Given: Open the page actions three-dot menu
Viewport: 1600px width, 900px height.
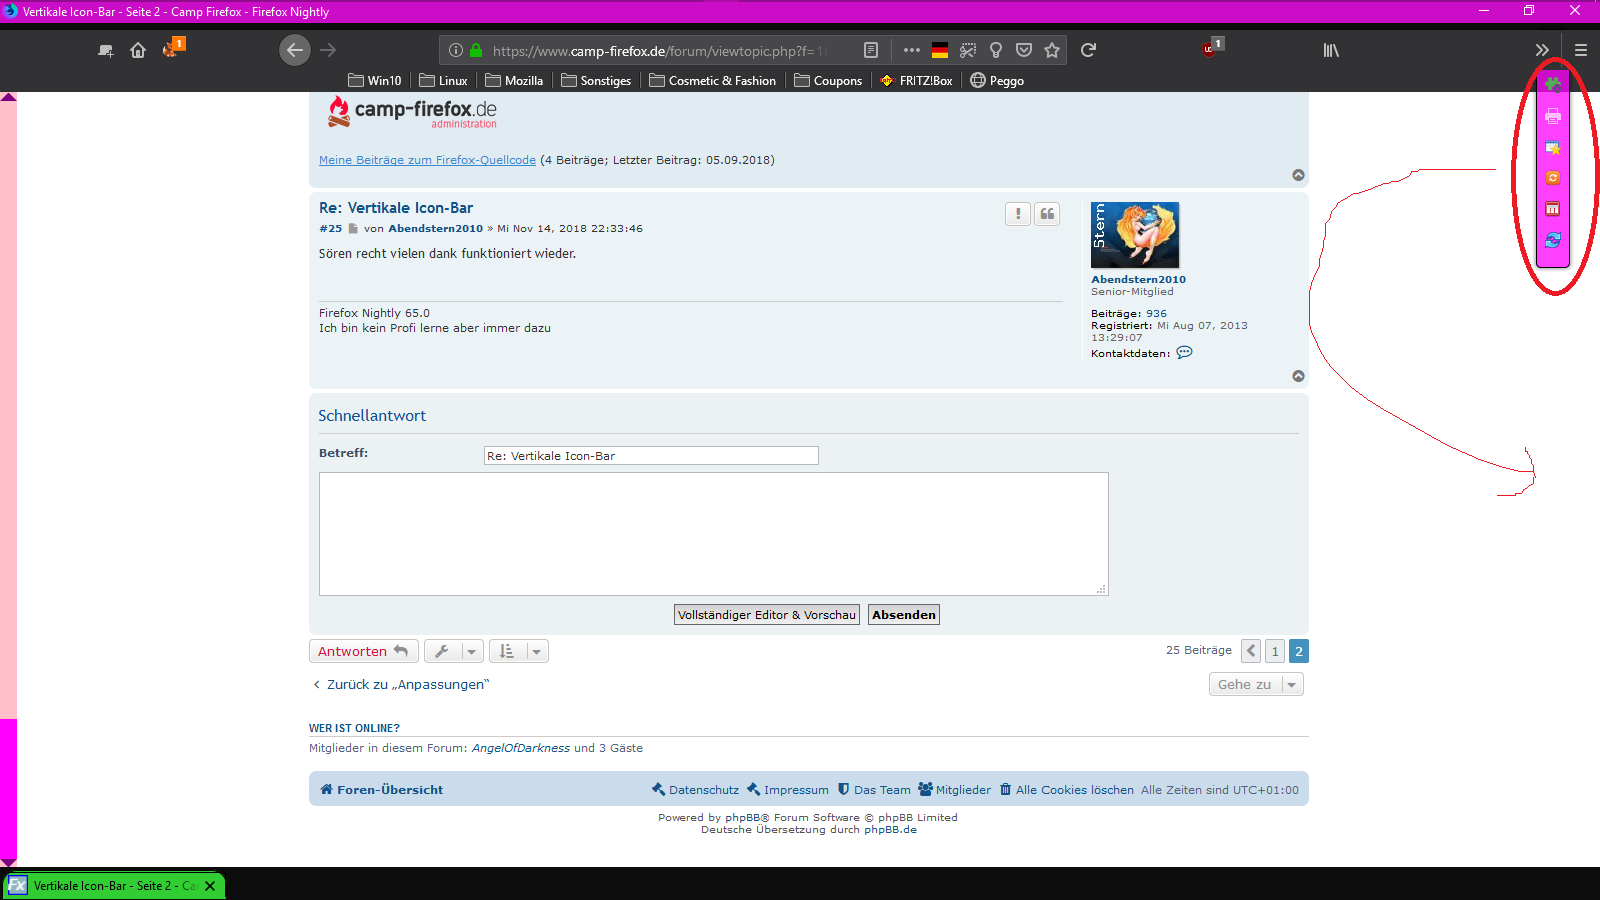Looking at the screenshot, I should click(x=911, y=50).
